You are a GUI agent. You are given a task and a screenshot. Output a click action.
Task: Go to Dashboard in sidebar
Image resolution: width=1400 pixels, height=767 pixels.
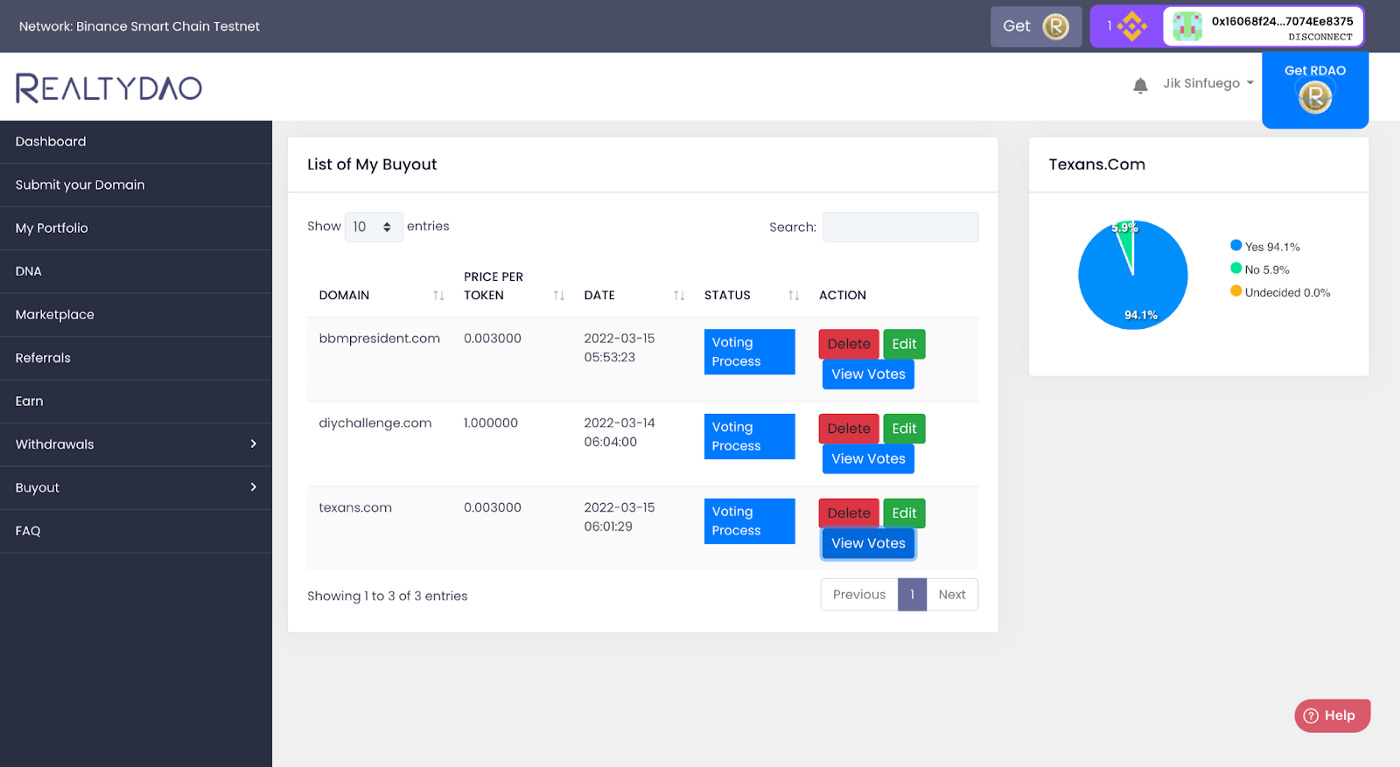point(135,141)
